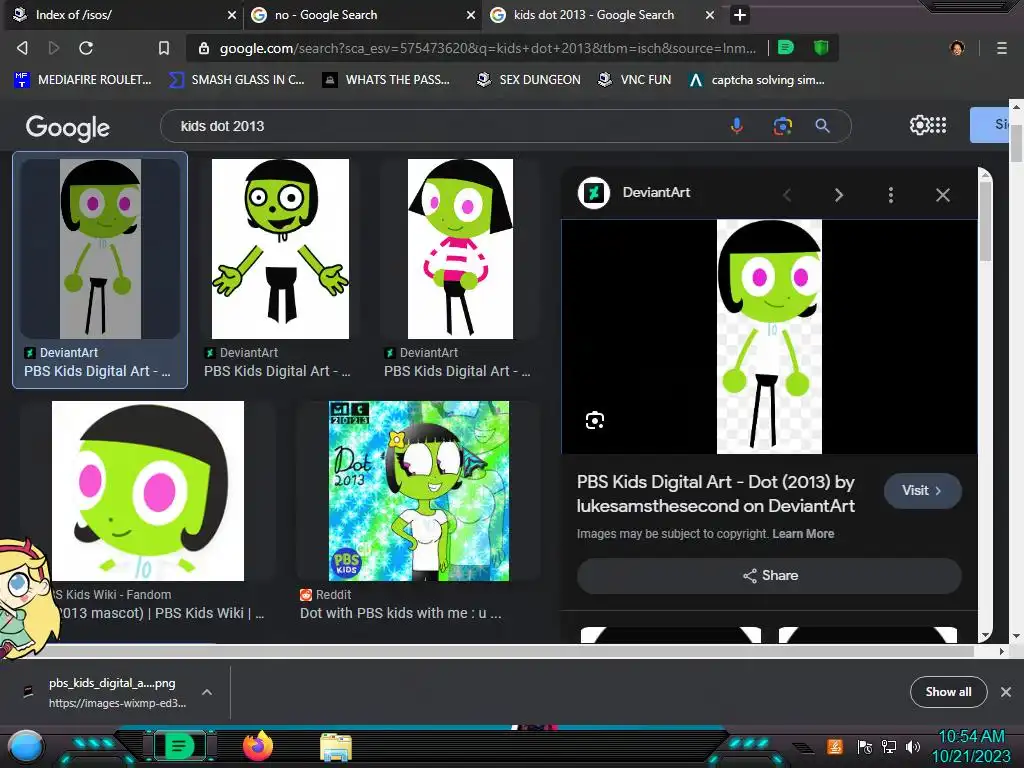Submit the search with the magnifier icon
The height and width of the screenshot is (768, 1024).
tap(822, 125)
